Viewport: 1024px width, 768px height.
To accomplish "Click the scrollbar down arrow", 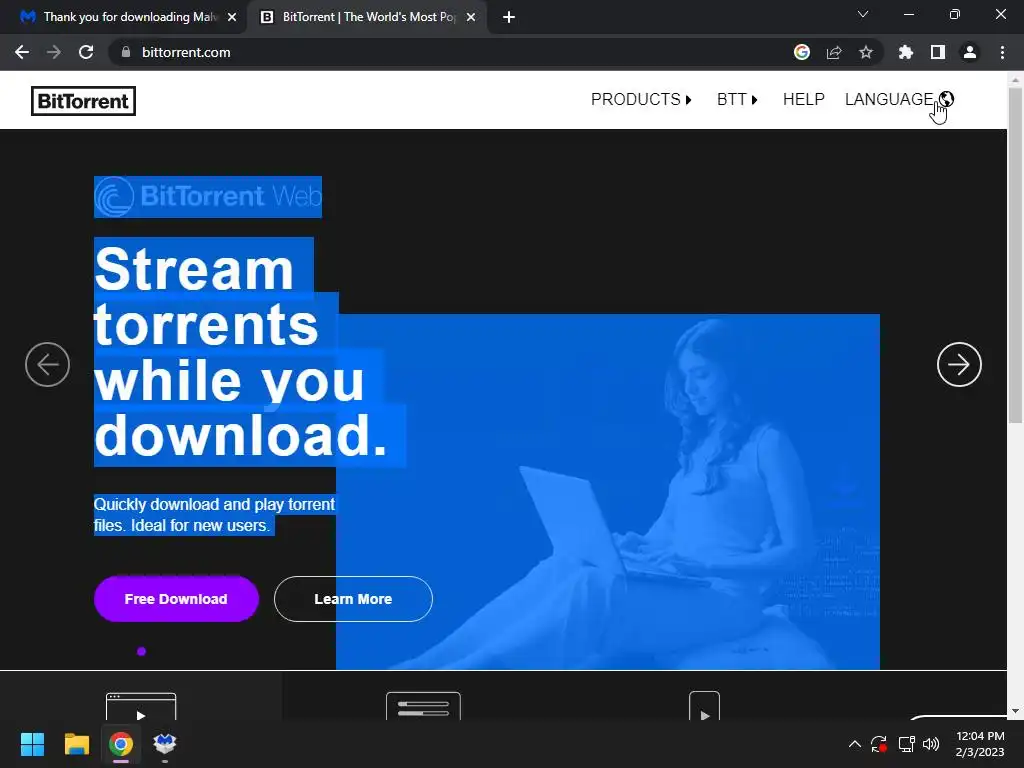I will (1015, 711).
